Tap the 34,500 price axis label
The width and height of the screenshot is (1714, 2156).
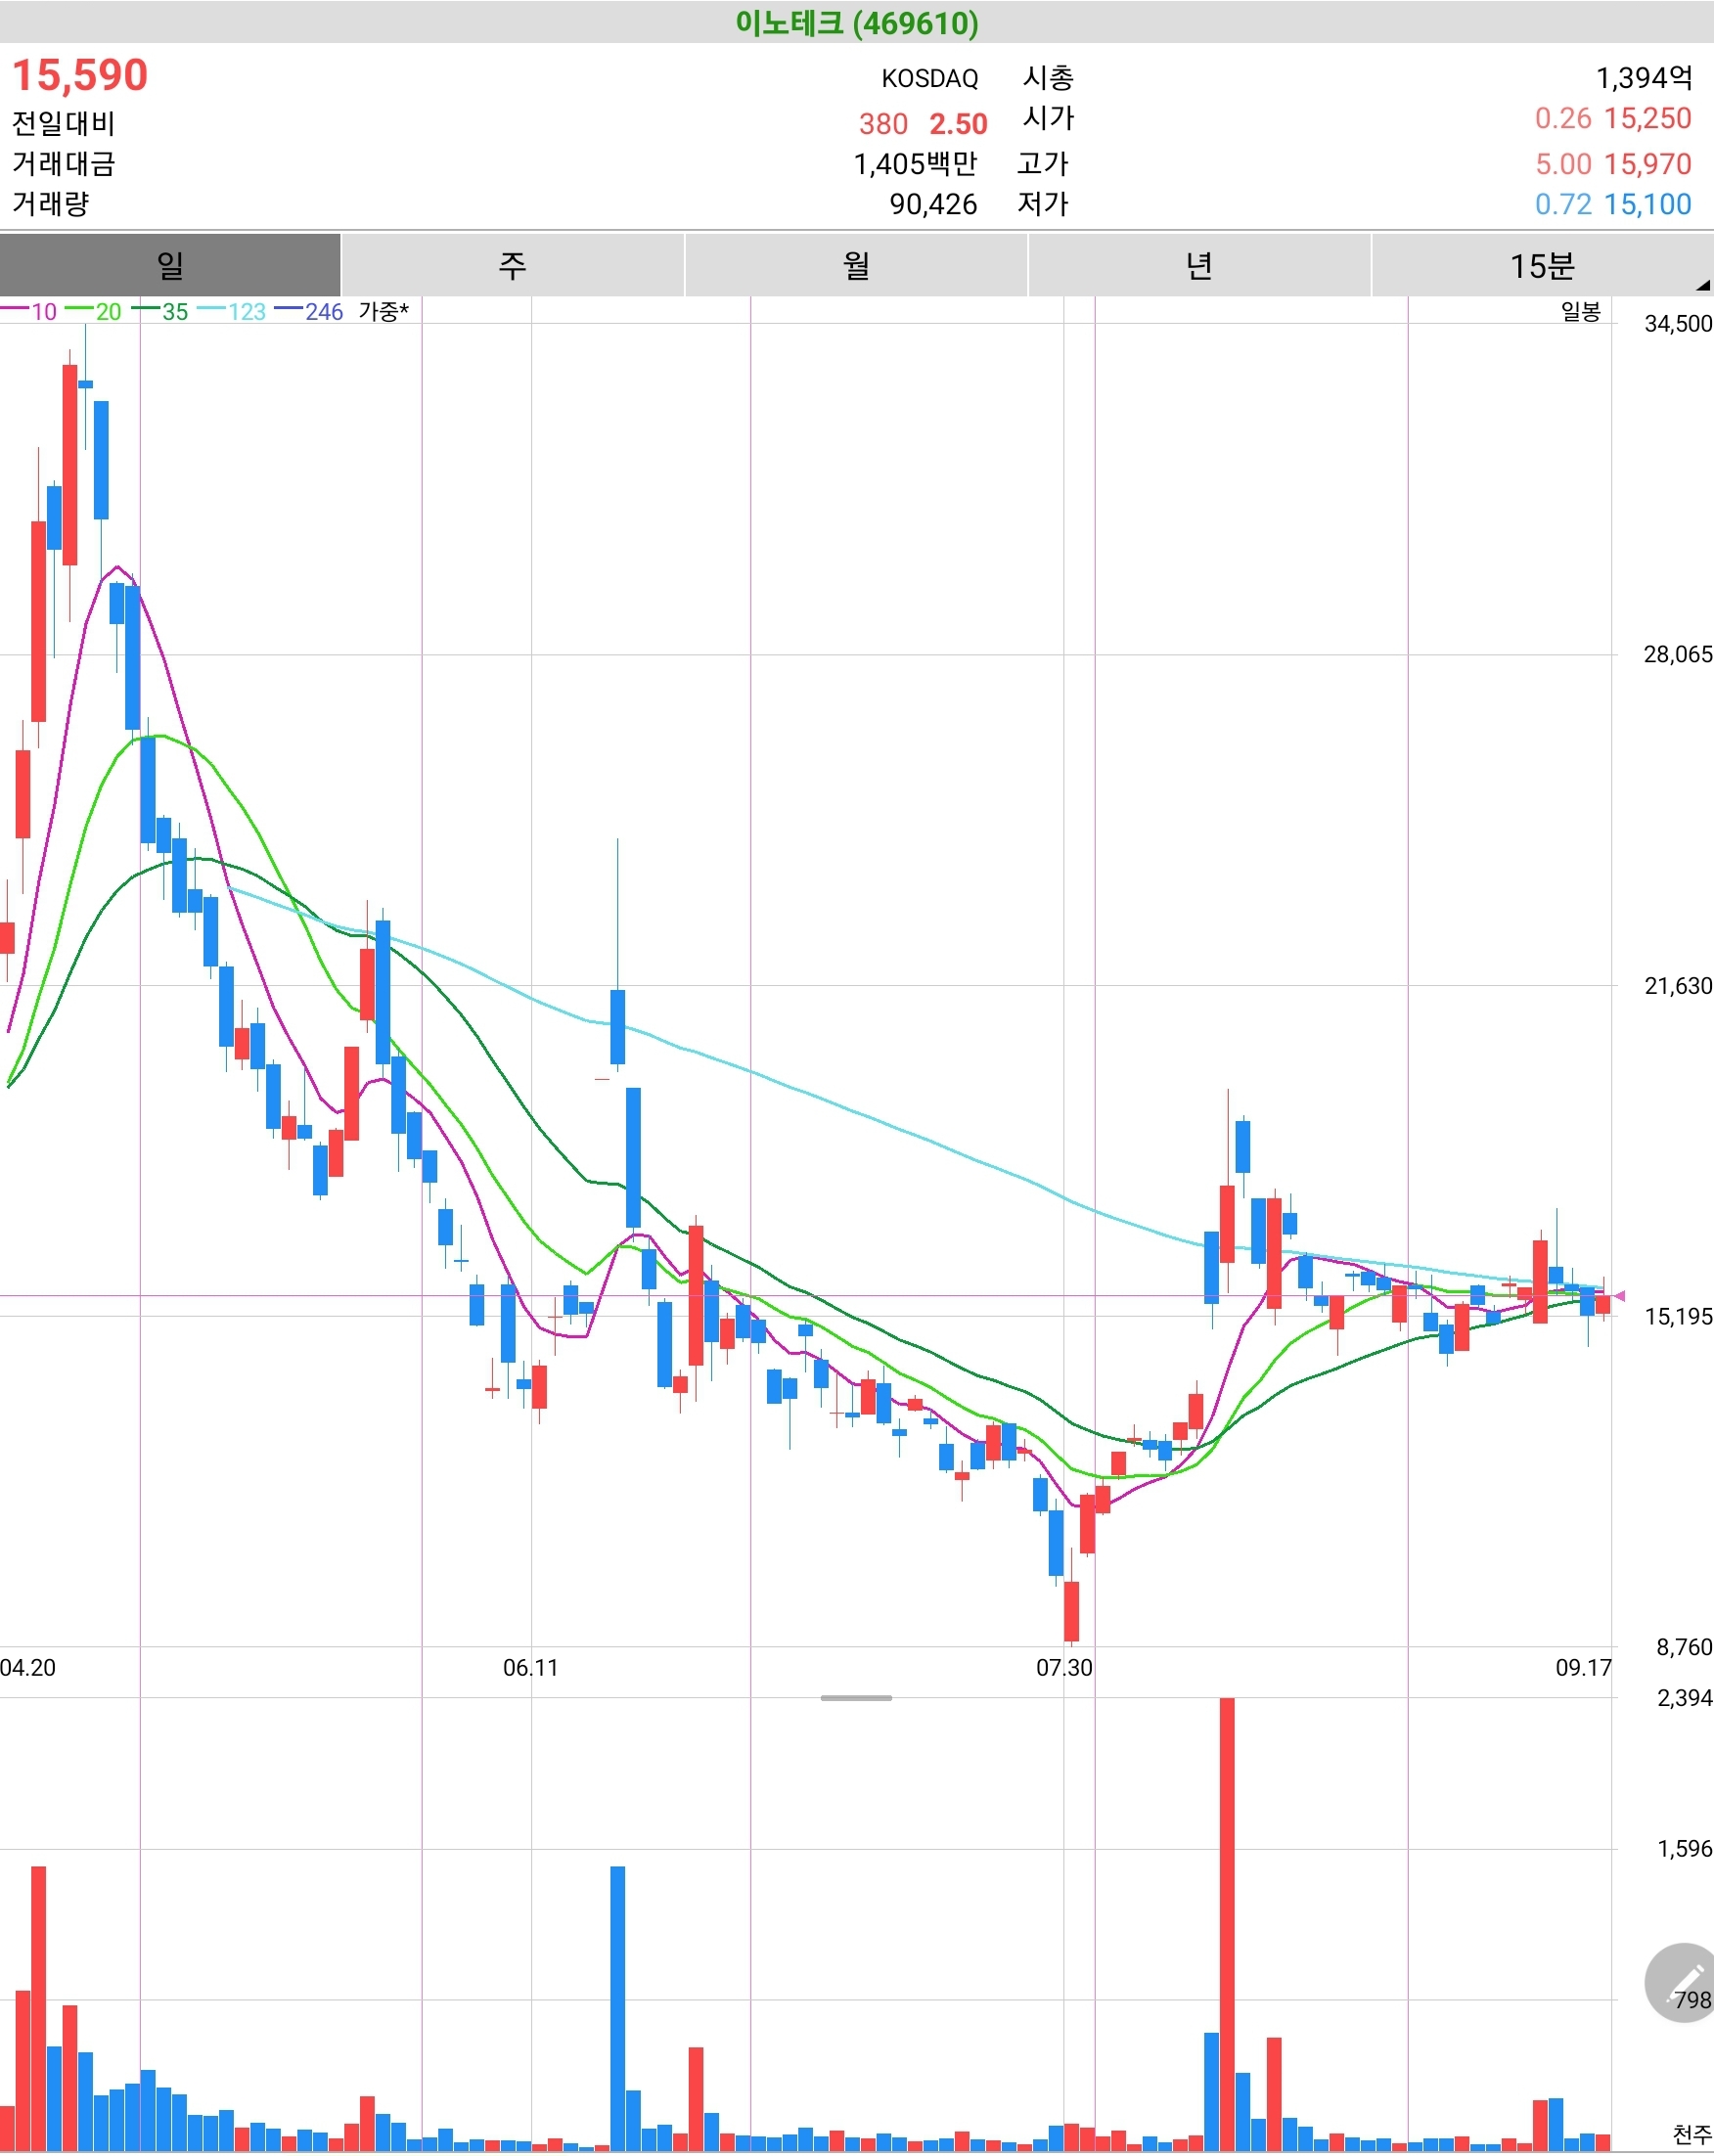(1678, 323)
